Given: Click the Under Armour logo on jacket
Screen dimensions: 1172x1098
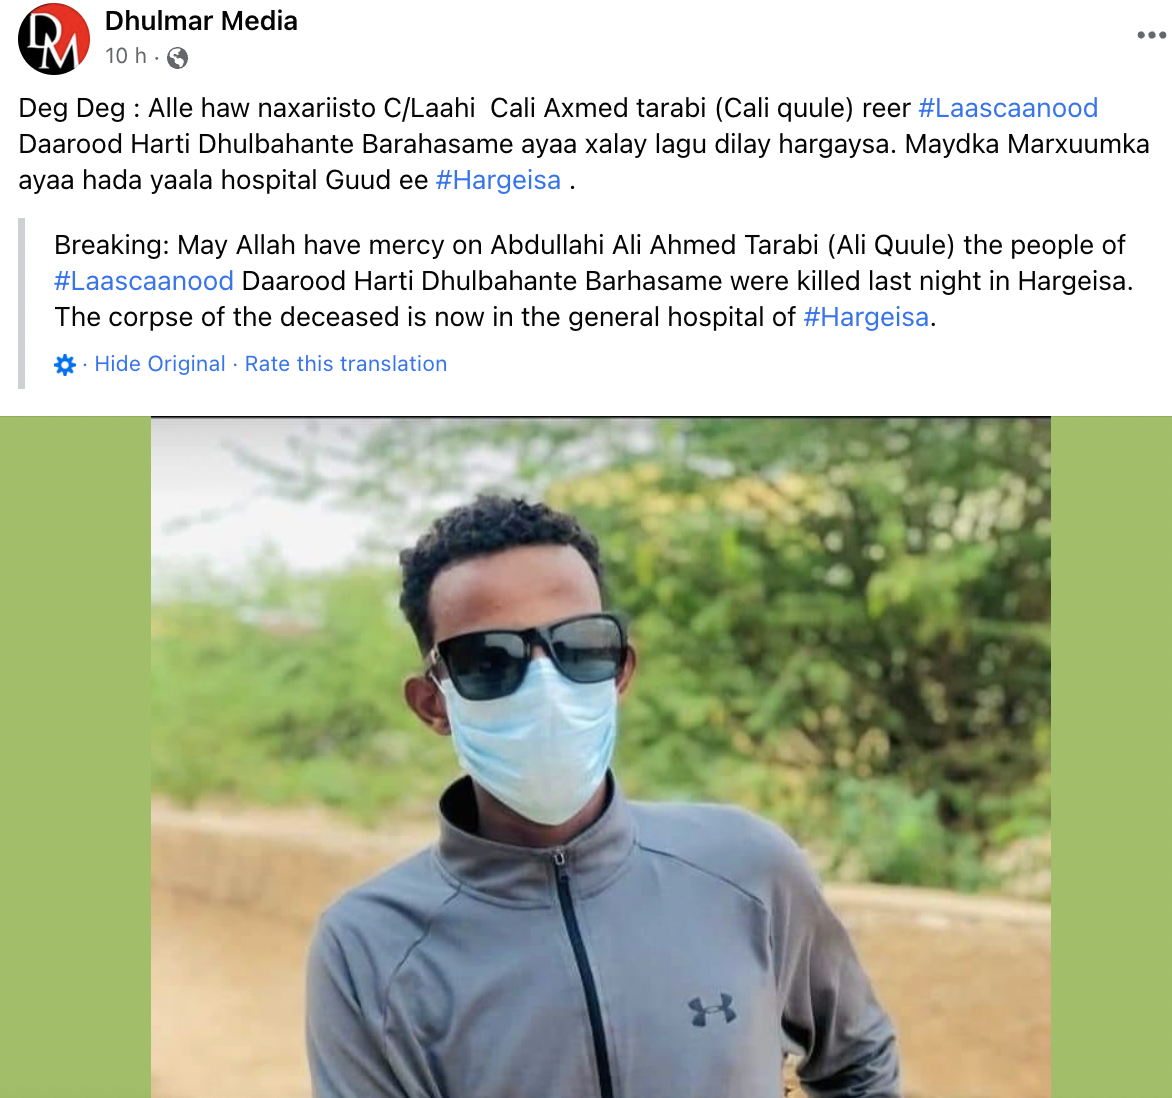Looking at the screenshot, I should 712,1010.
